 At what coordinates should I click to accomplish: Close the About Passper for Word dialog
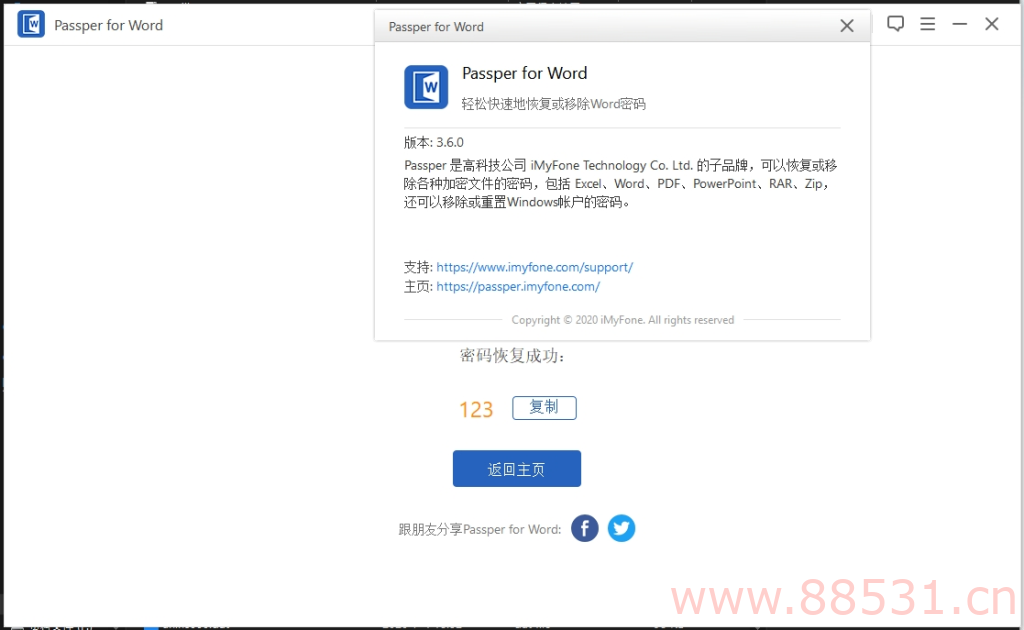(x=846, y=26)
